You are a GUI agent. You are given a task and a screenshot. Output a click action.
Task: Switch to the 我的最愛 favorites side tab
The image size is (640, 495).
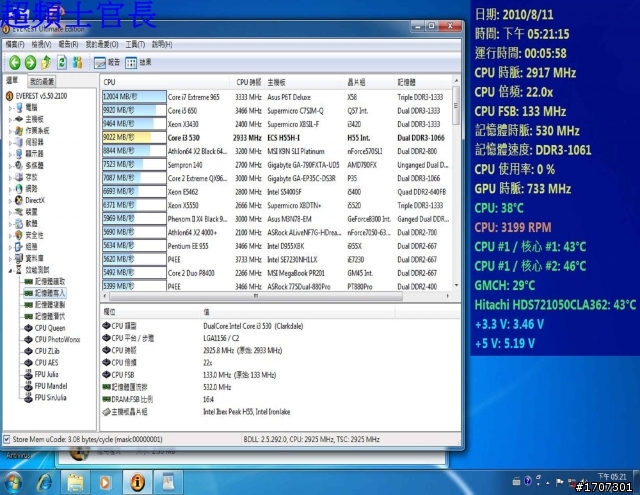pyautogui.click(x=42, y=82)
